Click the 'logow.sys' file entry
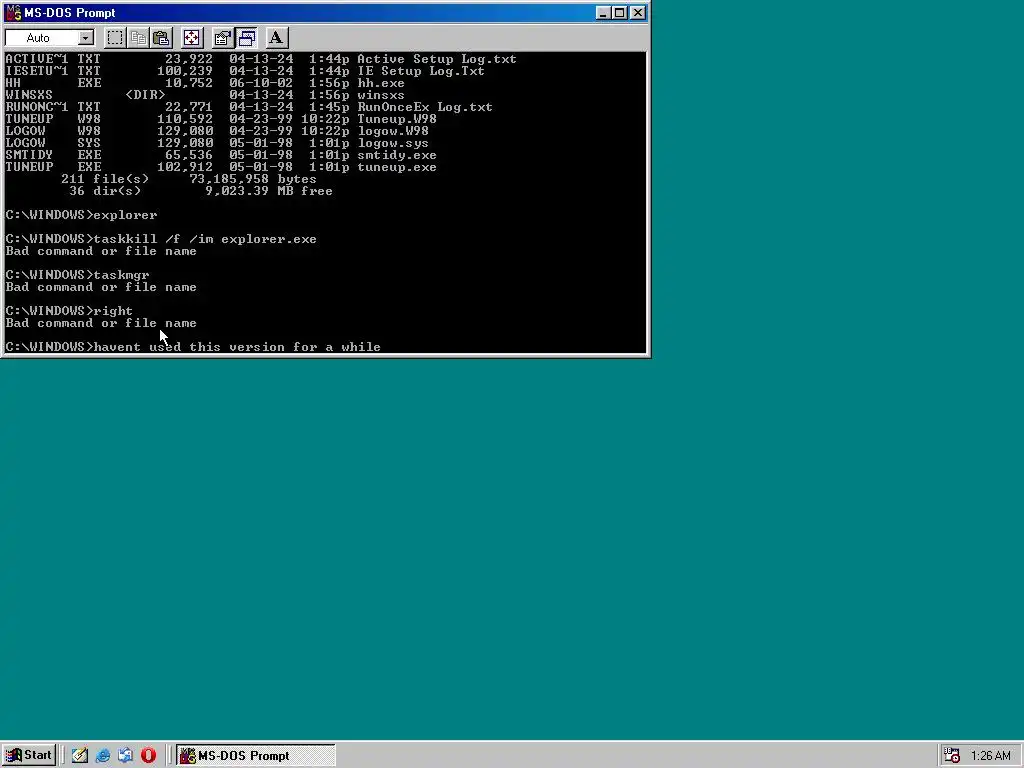 pos(217,143)
